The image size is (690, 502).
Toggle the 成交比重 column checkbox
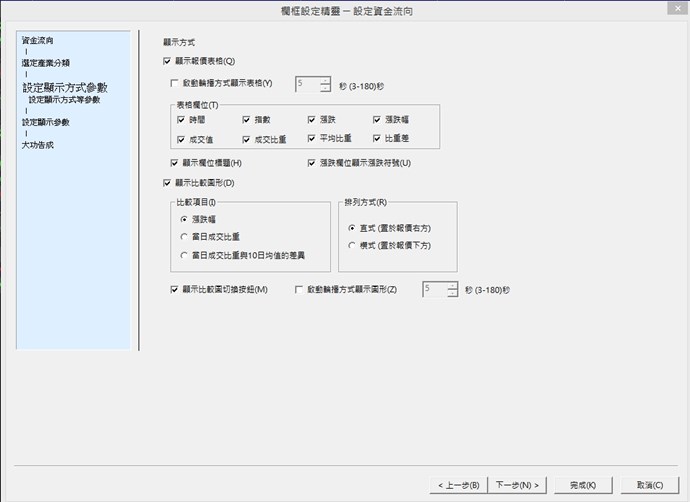(246, 139)
